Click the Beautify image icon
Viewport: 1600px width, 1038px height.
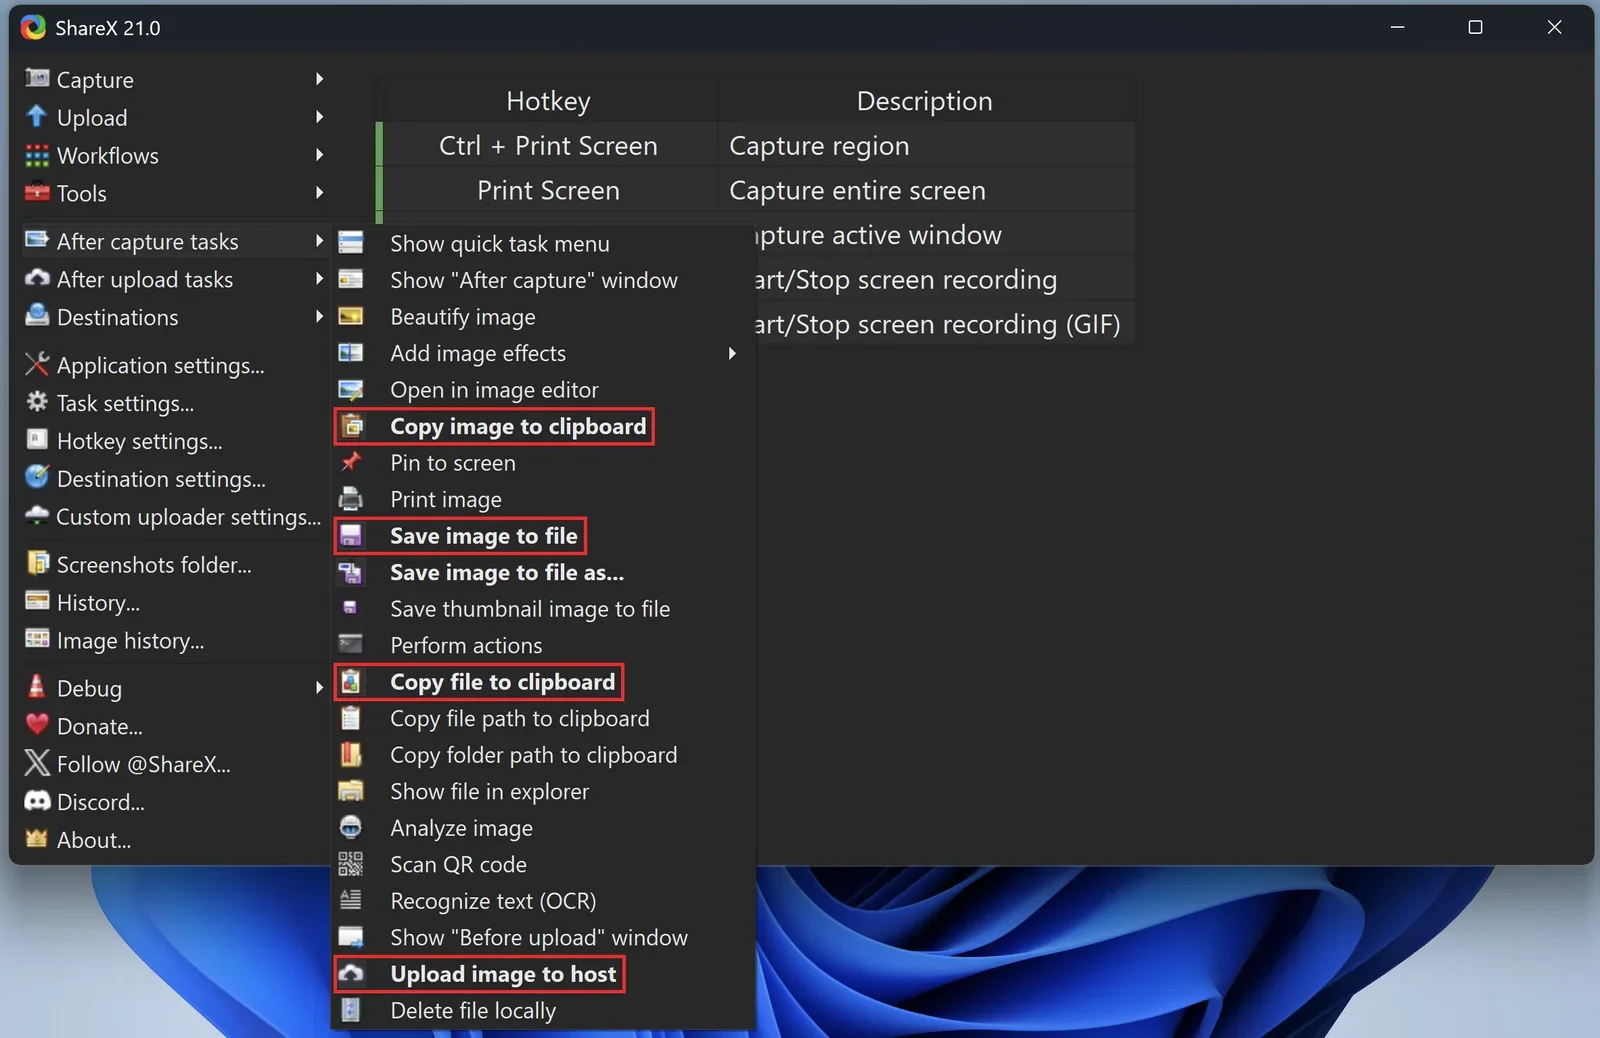(351, 316)
